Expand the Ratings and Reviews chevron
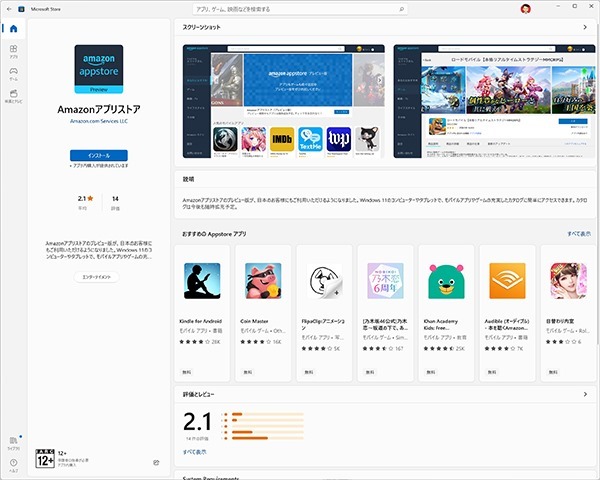Viewport: 600px width, 480px height. (584, 394)
